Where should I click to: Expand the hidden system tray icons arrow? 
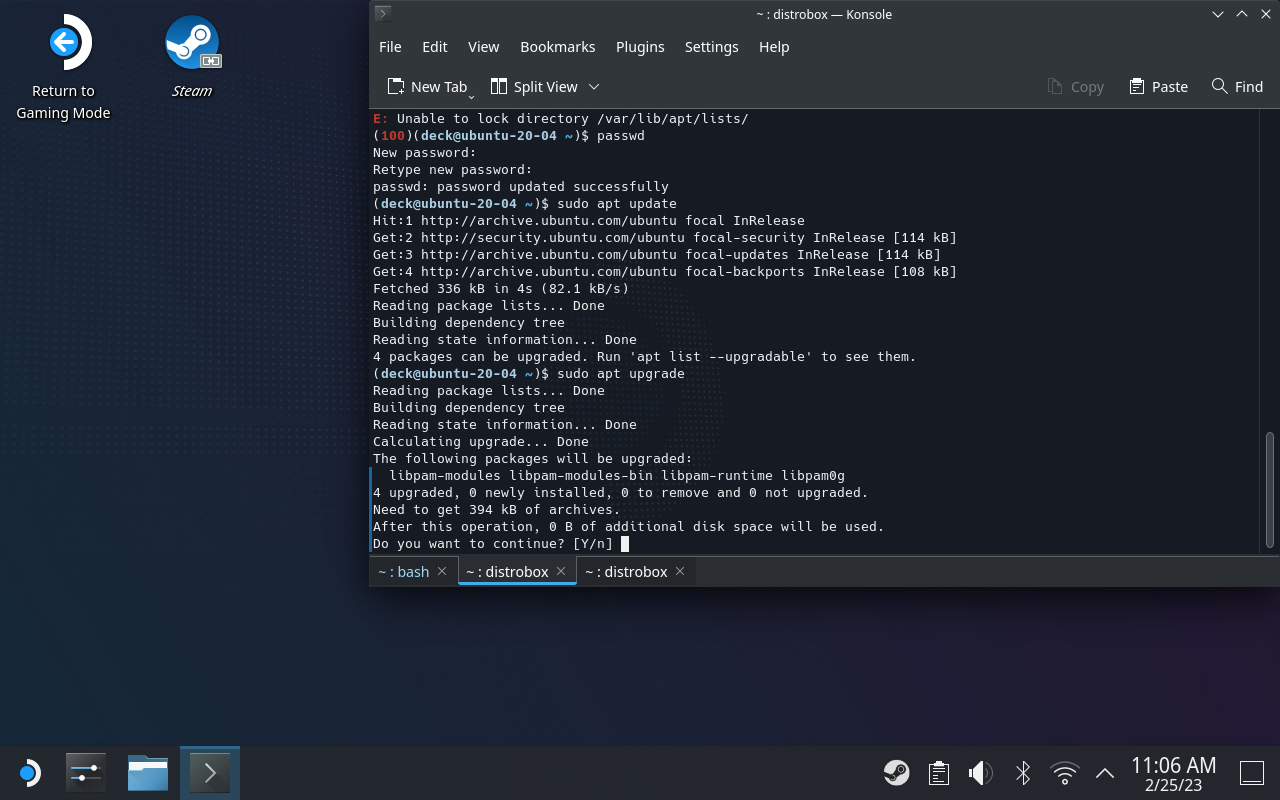point(1105,773)
